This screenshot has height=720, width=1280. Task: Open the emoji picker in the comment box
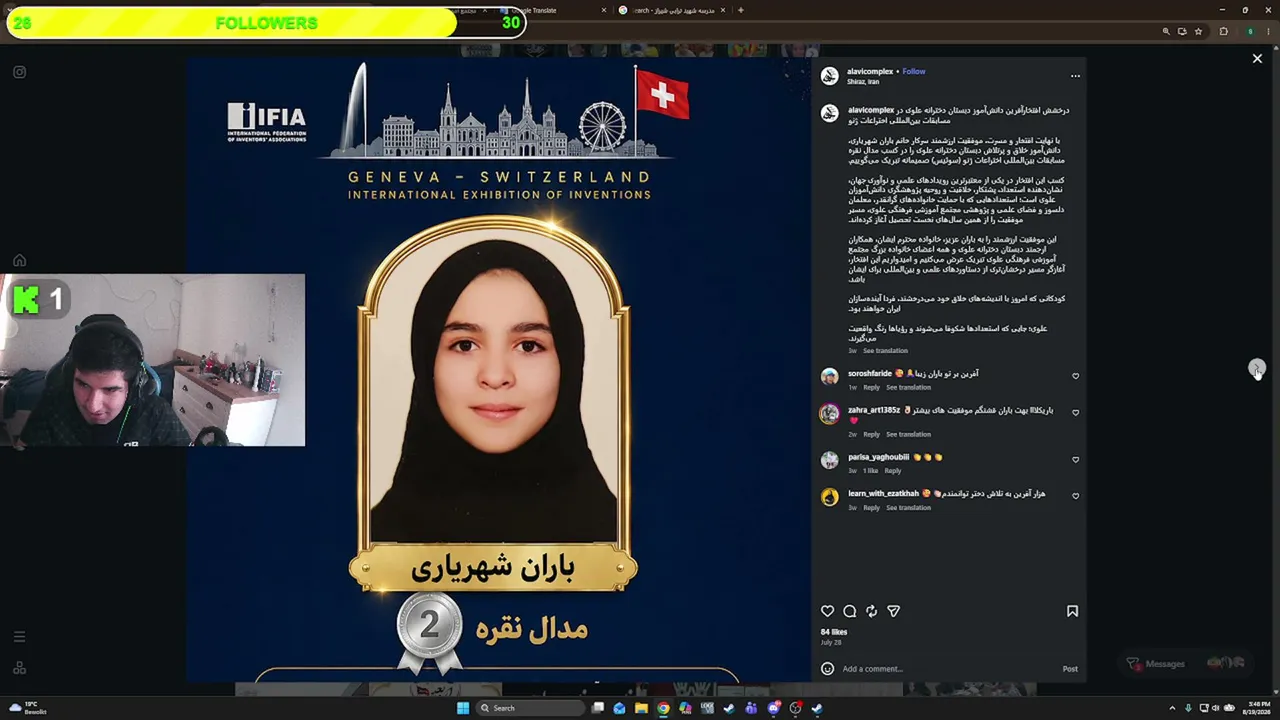pos(827,669)
